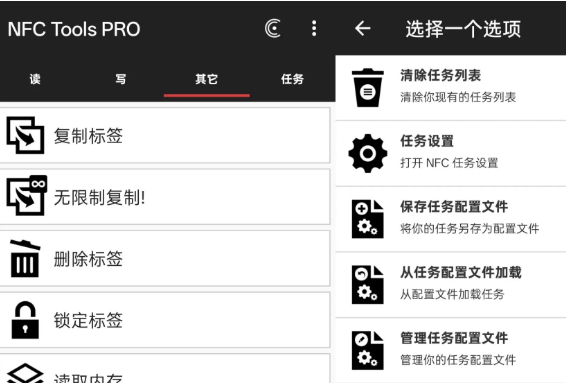566x383 pixels.
Task: Tap the NFC wave icon in header
Action: pyautogui.click(x=273, y=29)
